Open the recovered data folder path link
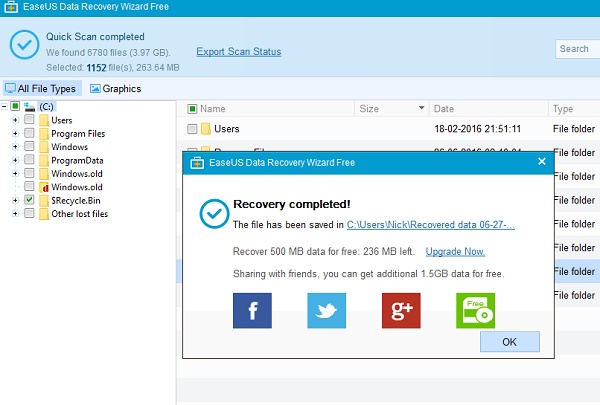This screenshot has width=600, height=405. point(430,225)
